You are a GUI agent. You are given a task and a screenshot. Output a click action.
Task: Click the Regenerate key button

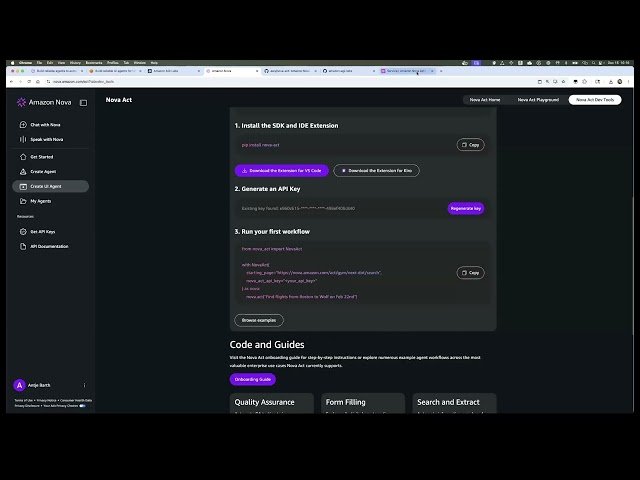(x=466, y=208)
